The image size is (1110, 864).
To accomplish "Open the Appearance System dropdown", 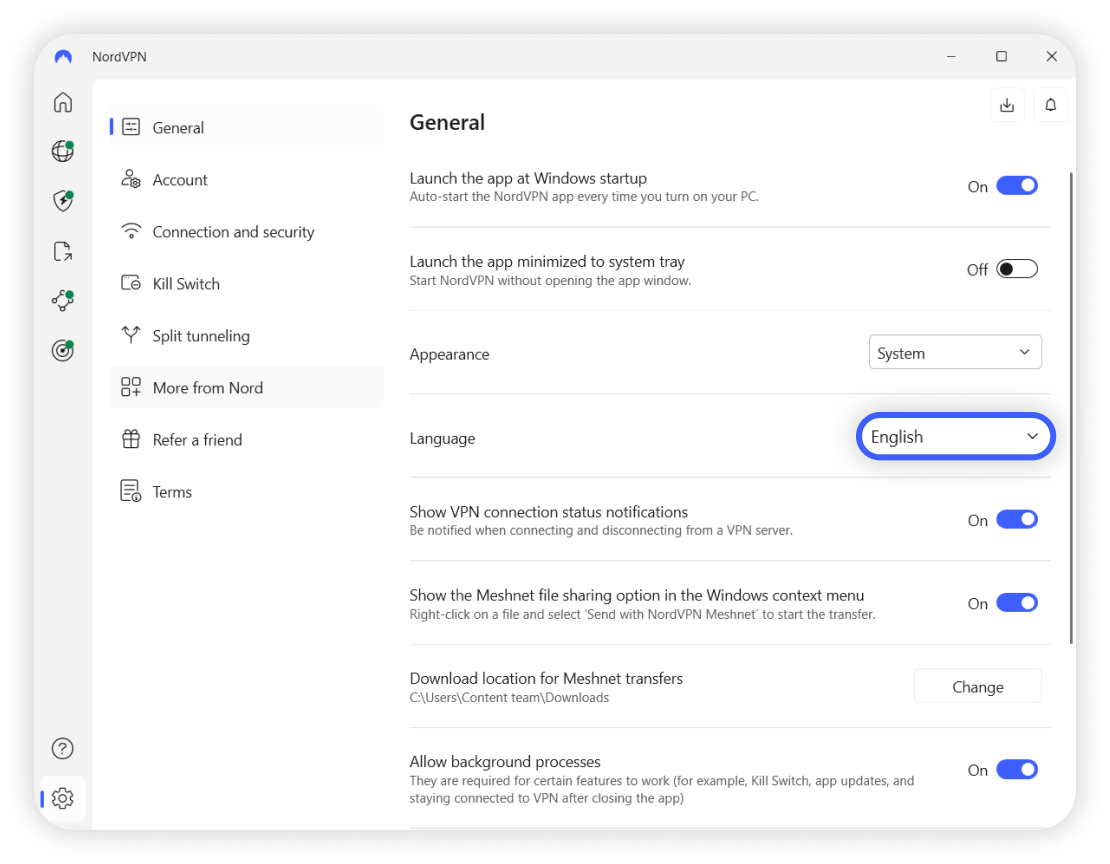I will click(x=955, y=353).
